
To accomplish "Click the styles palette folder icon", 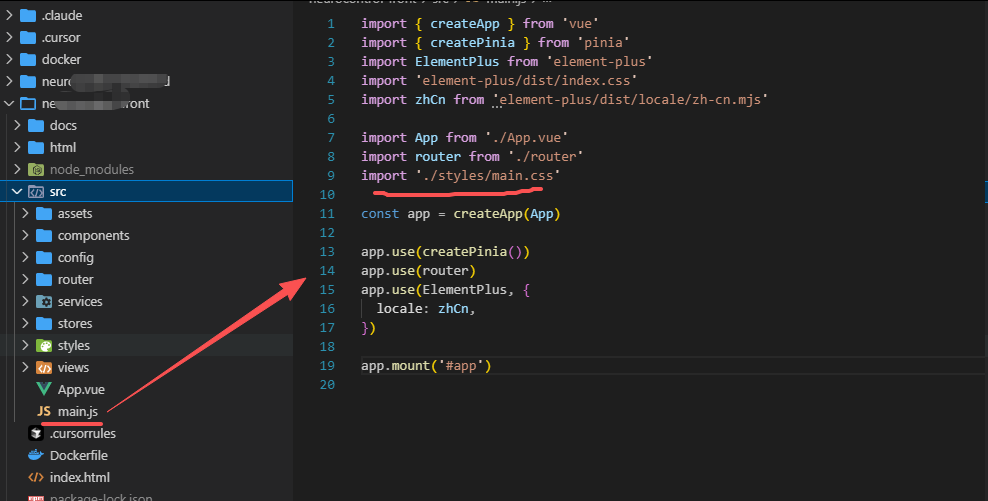I will 44,346.
